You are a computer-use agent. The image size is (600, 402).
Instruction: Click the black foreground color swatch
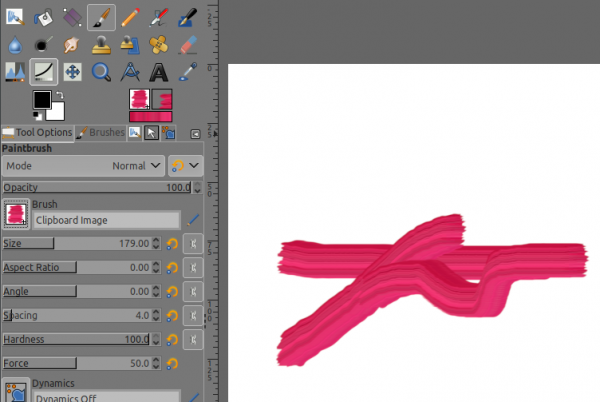[42, 100]
